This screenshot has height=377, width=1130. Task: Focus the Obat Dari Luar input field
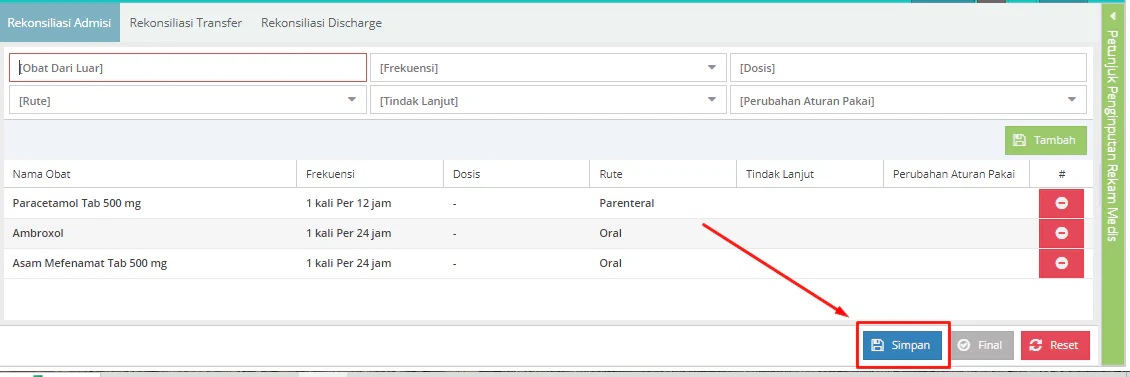187,68
